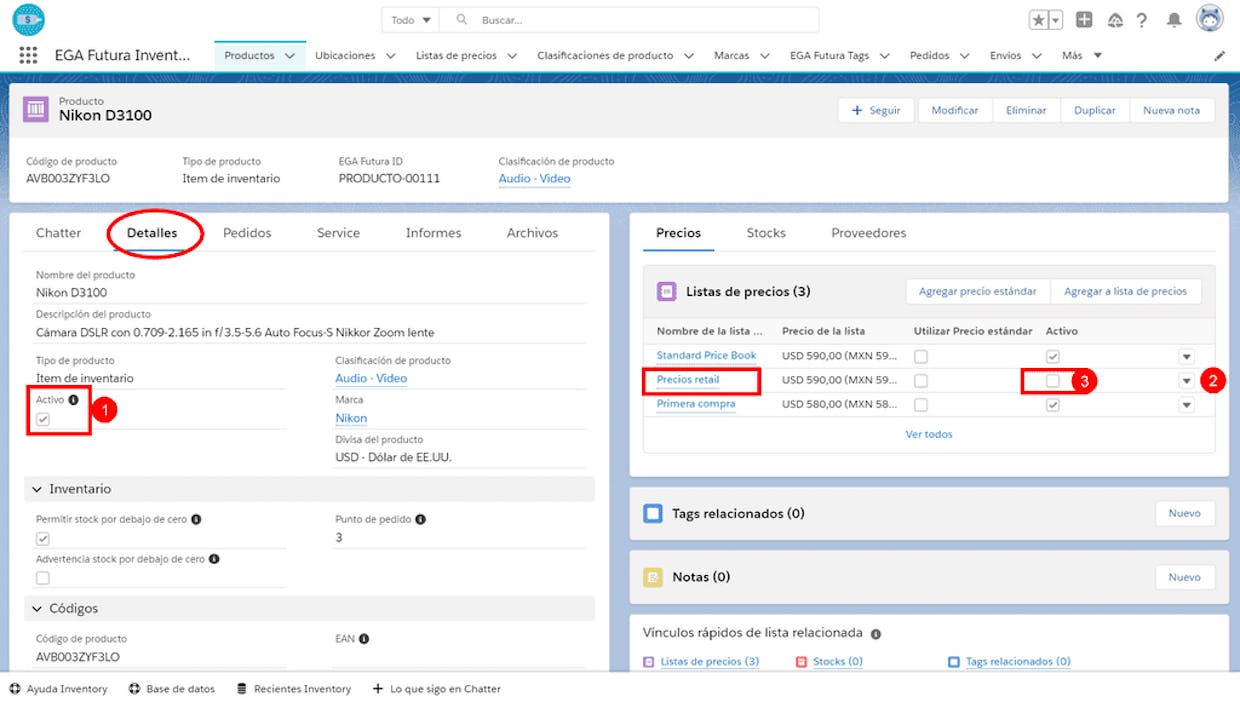
Task: Click the org logo icon top left
Action: 28,19
